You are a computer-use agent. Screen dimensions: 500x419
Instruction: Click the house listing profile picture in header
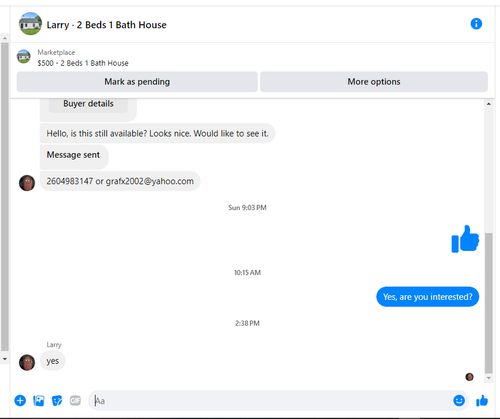(x=30, y=24)
